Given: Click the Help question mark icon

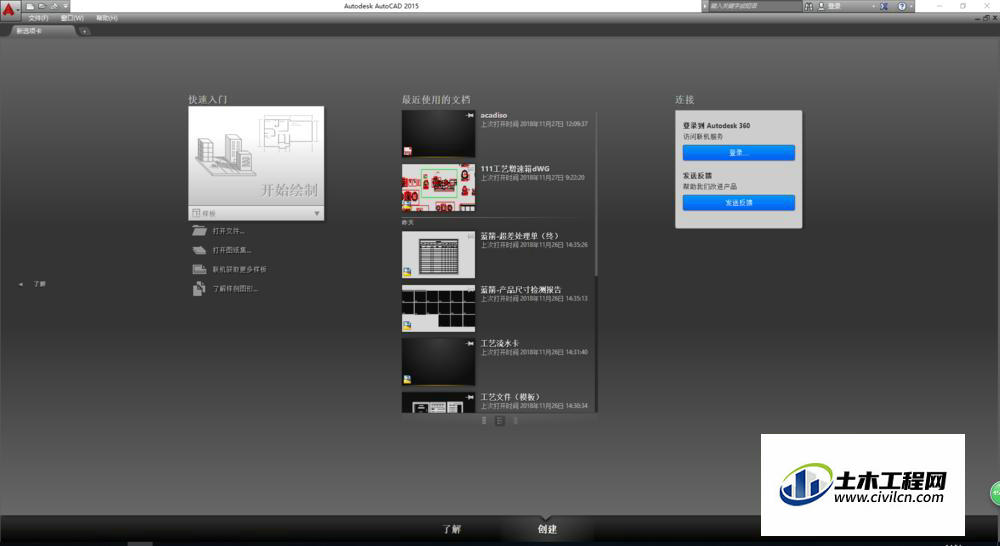Looking at the screenshot, I should 902,6.
